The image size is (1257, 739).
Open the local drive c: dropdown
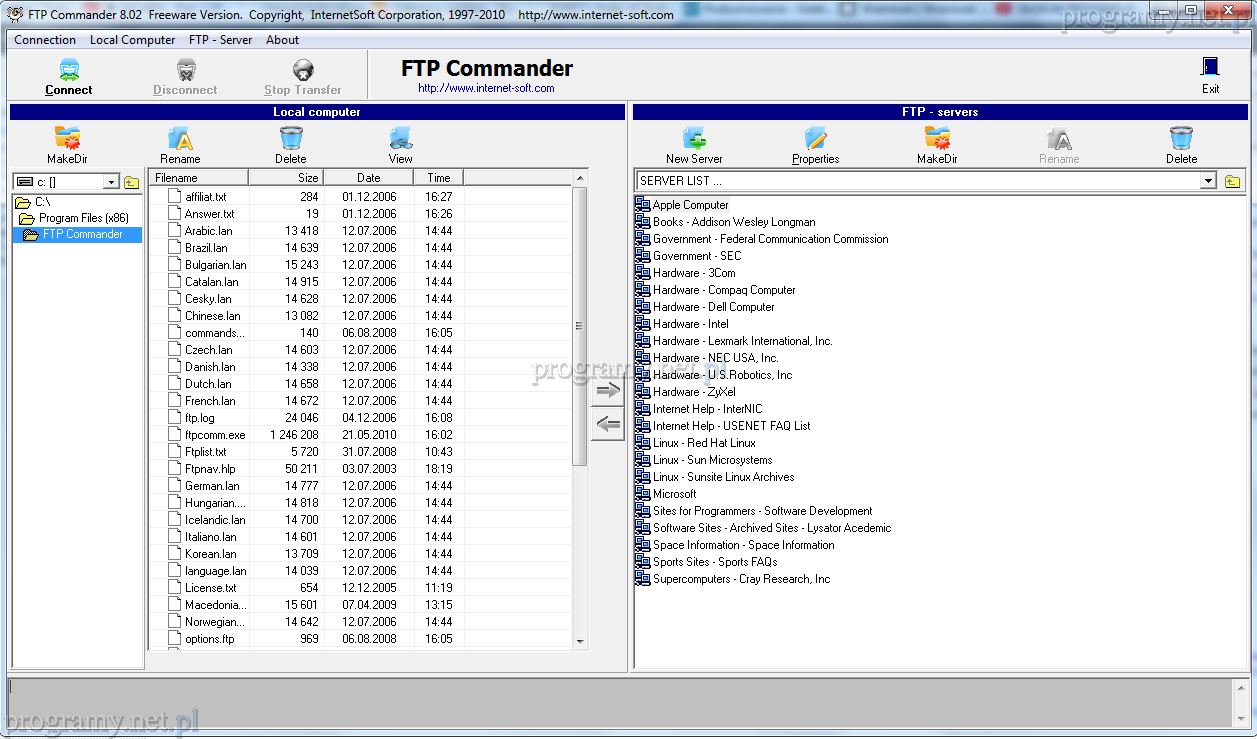(110, 182)
